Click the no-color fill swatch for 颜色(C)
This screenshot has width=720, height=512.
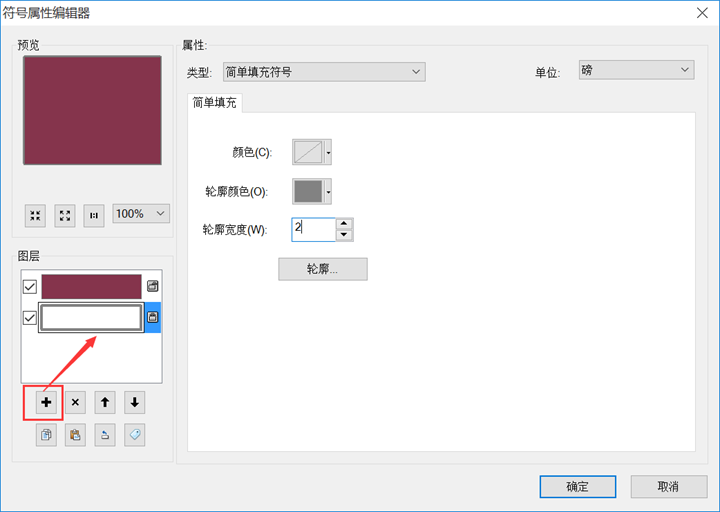pyautogui.click(x=308, y=152)
